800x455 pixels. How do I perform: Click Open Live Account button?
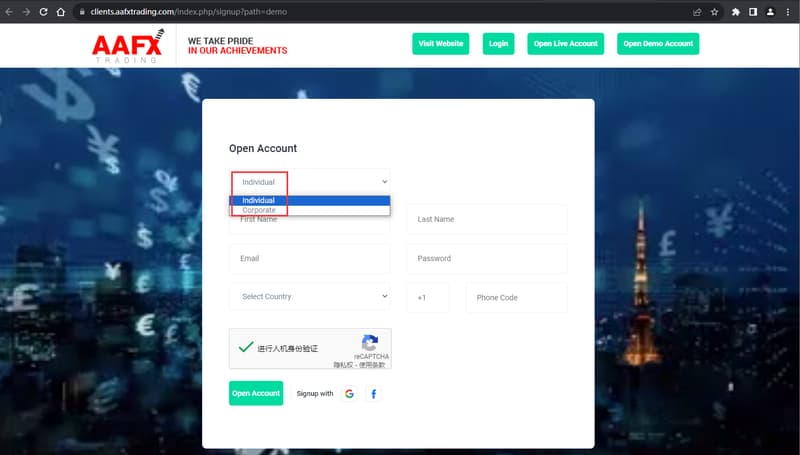[x=565, y=44]
